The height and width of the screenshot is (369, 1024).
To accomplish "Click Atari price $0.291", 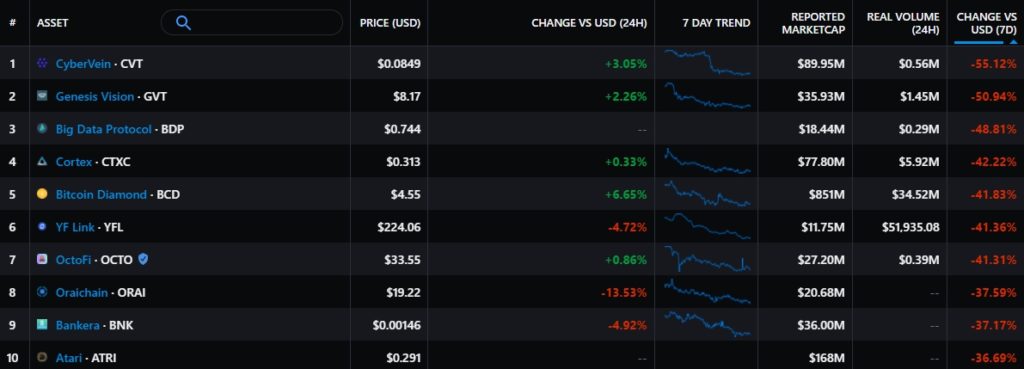I will coord(403,358).
